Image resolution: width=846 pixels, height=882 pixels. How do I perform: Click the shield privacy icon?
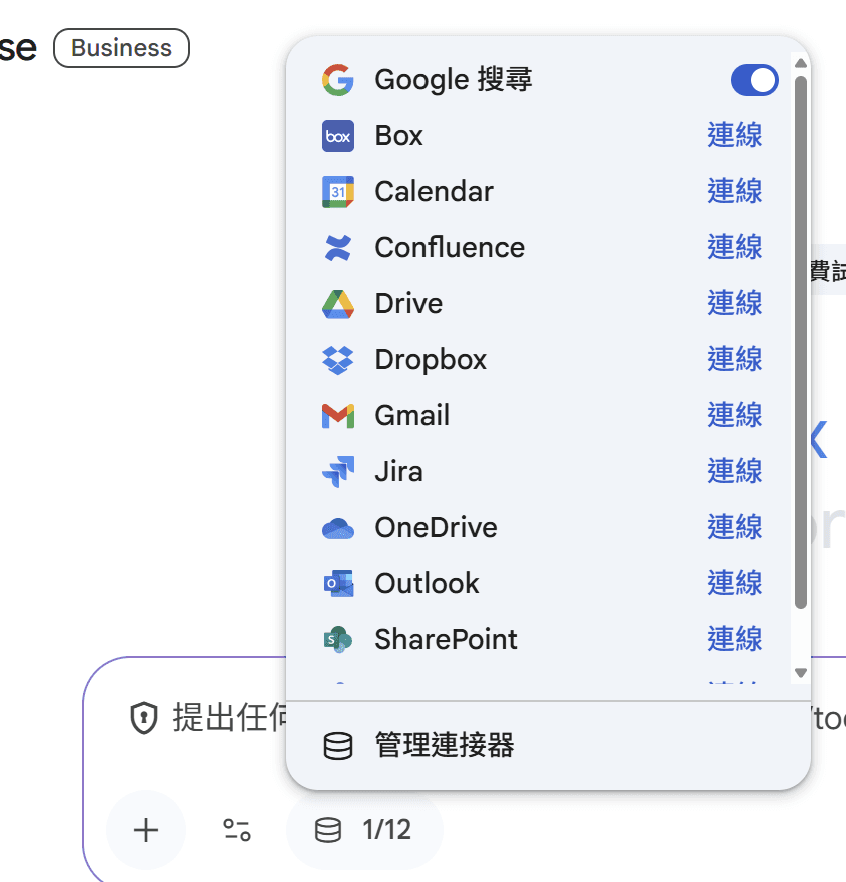(x=144, y=718)
